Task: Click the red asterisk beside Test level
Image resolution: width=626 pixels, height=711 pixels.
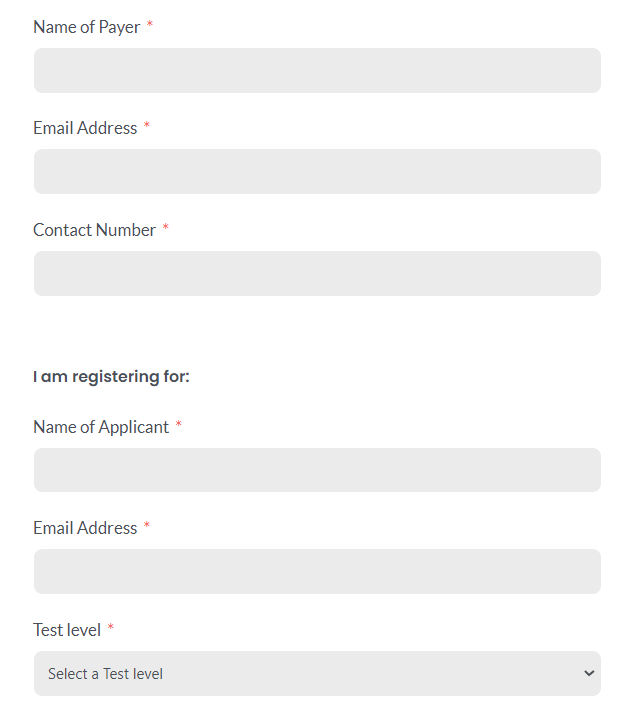Action: (111, 628)
